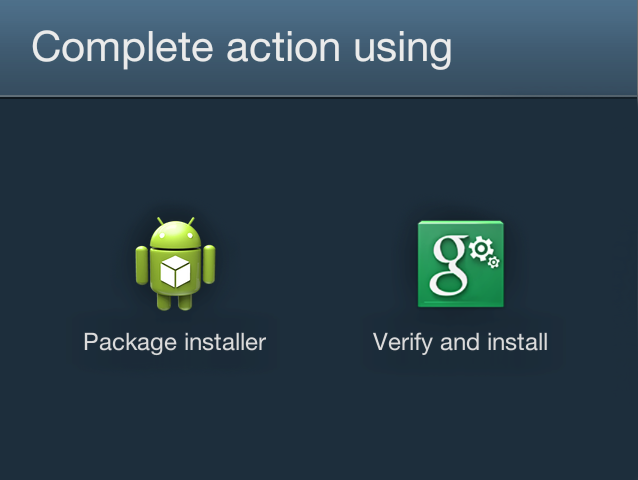Select the green Google settings icon
The height and width of the screenshot is (480, 638).
click(461, 264)
